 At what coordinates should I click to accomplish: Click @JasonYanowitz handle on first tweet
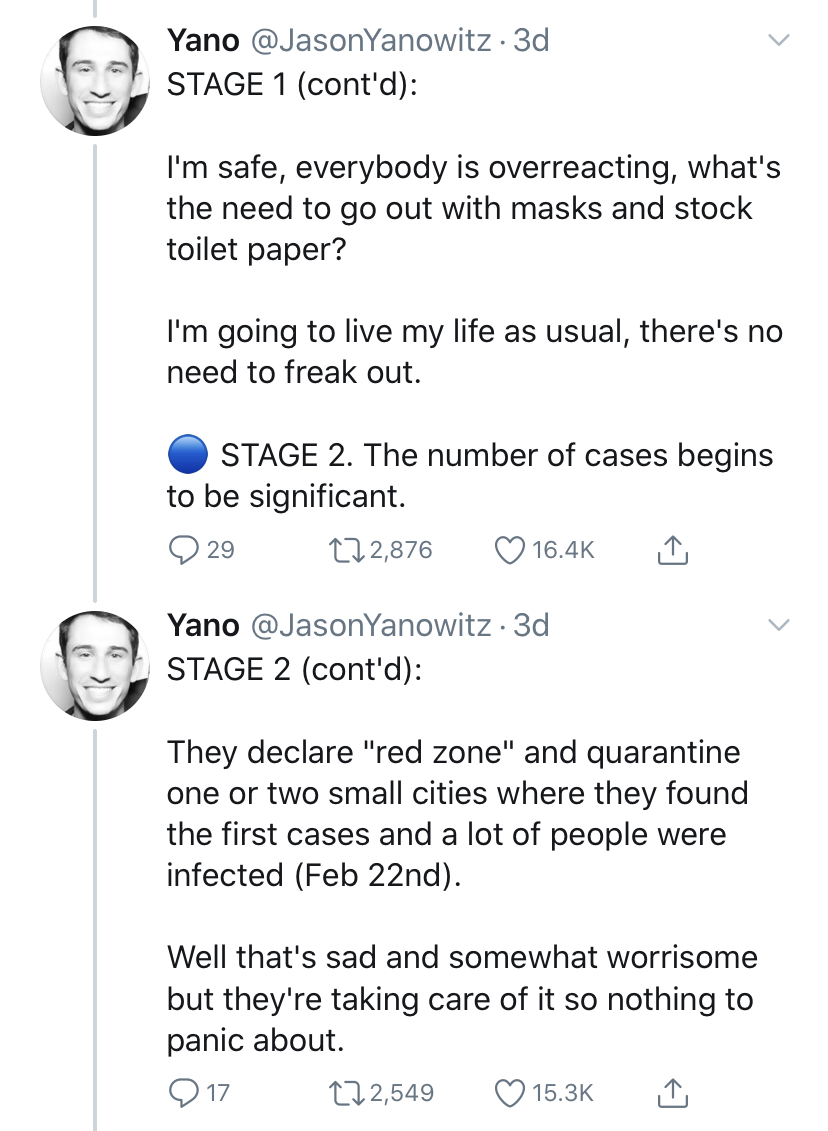pyautogui.click(x=370, y=40)
